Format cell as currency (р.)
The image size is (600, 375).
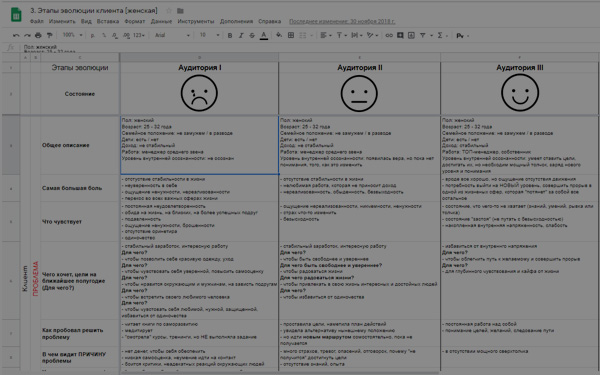(93, 35)
